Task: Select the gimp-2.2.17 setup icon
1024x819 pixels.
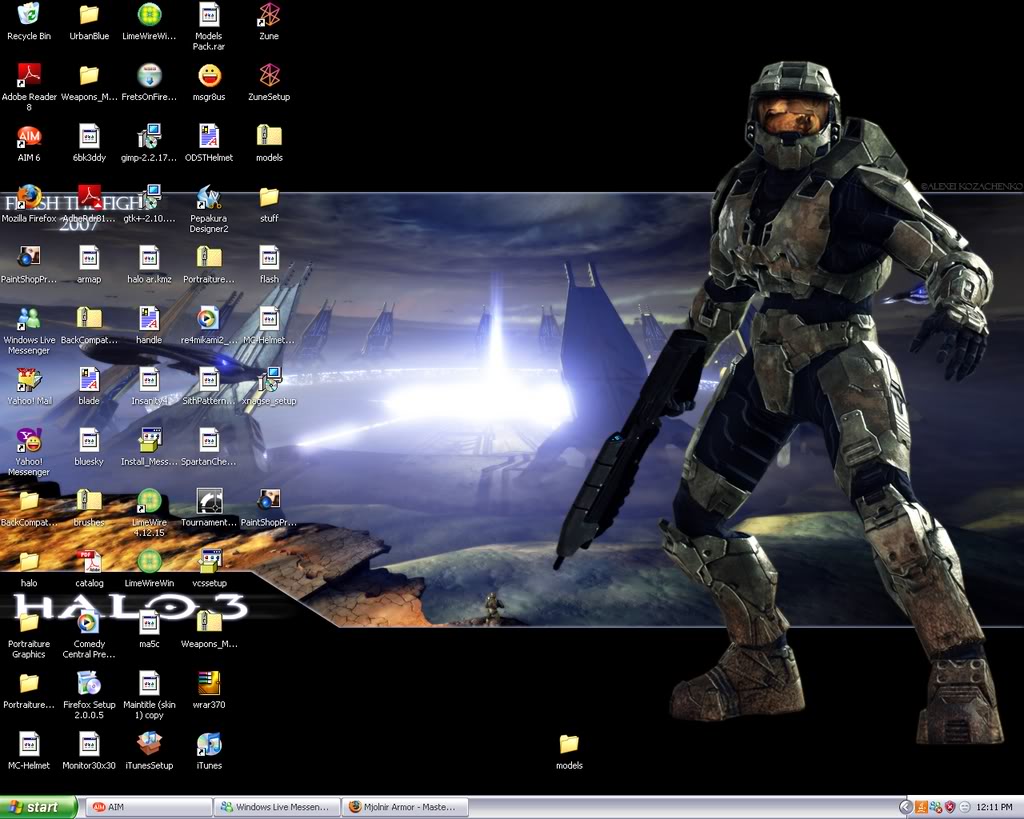Action: [x=149, y=136]
